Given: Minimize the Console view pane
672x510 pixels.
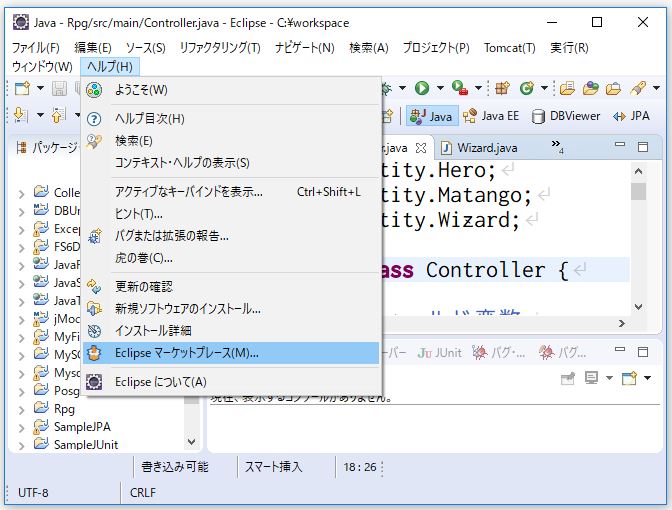Looking at the screenshot, I should (x=620, y=350).
